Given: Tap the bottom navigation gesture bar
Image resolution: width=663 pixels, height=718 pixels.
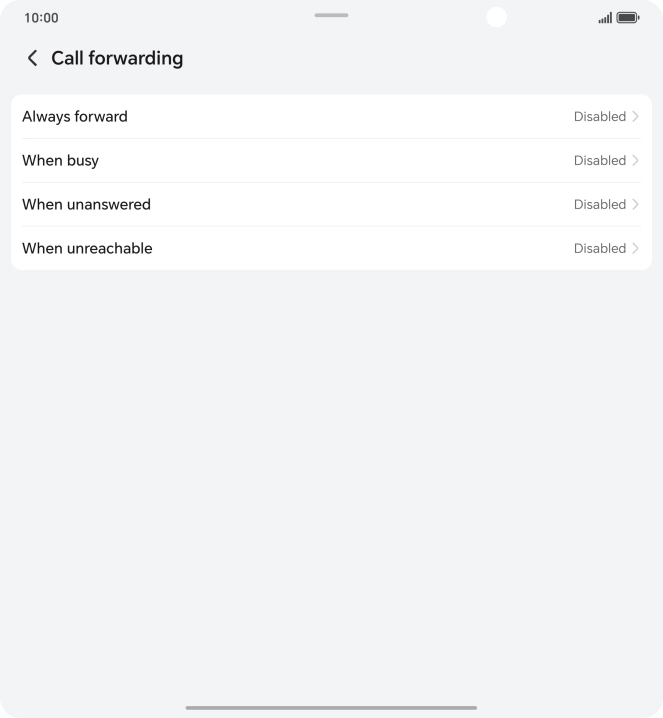Looking at the screenshot, I should pos(331,707).
